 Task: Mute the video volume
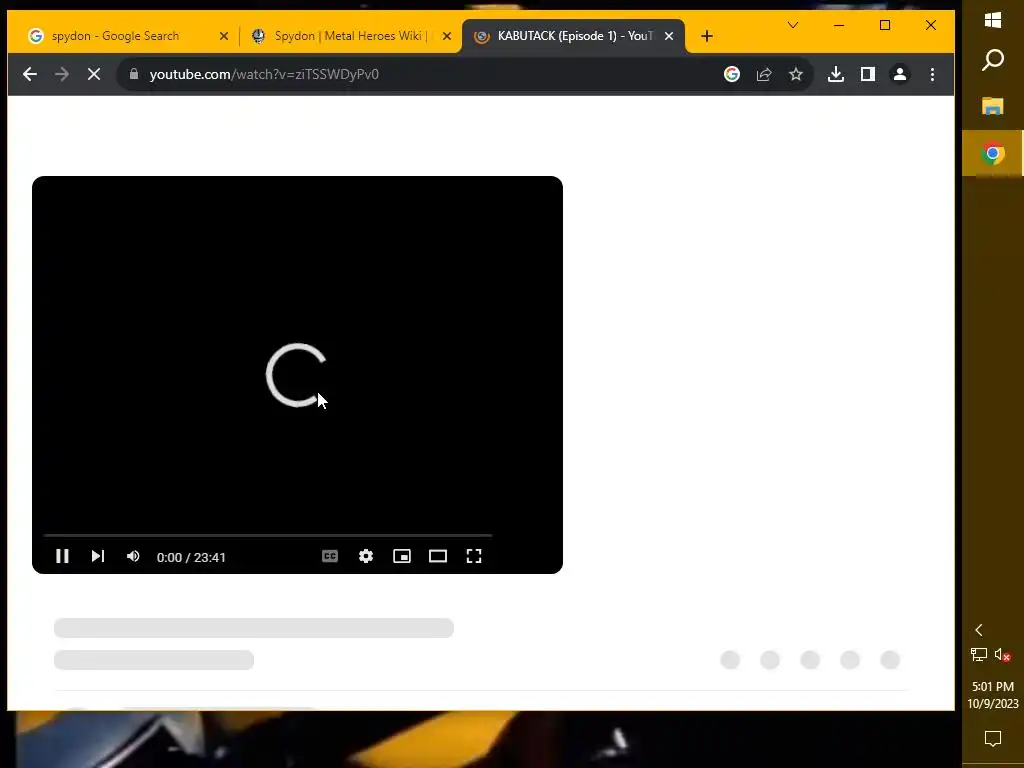[x=133, y=556]
